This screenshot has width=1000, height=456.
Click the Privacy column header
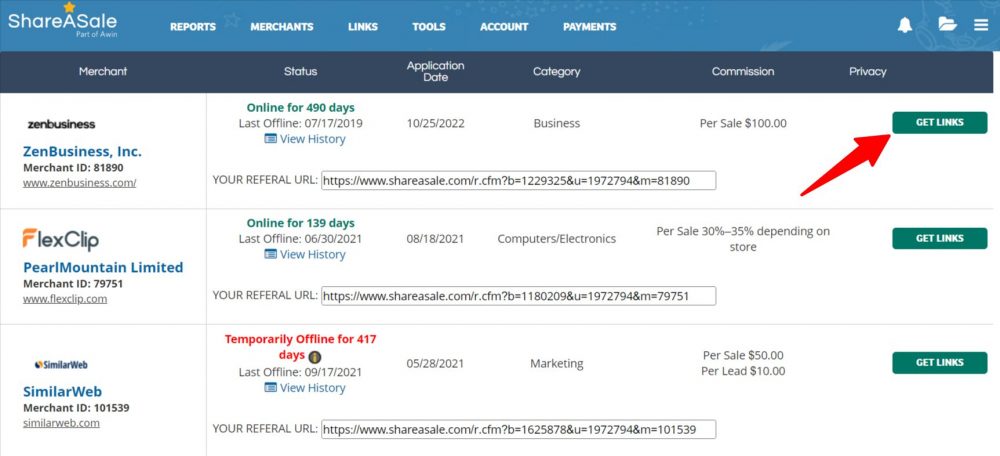(867, 71)
